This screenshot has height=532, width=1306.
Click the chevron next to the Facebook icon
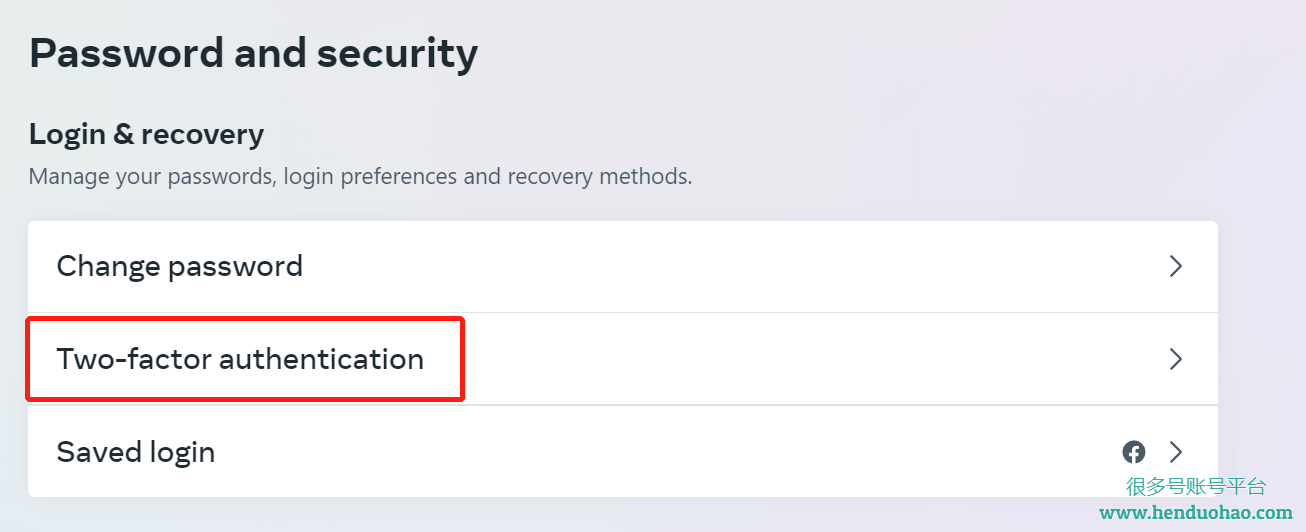click(x=1176, y=452)
